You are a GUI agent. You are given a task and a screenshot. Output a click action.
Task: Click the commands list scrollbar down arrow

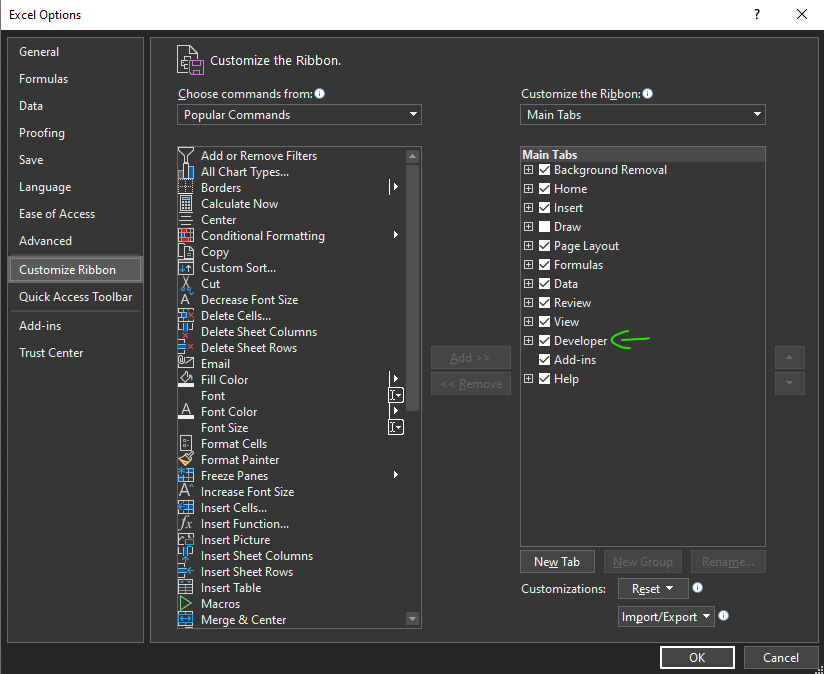point(413,619)
